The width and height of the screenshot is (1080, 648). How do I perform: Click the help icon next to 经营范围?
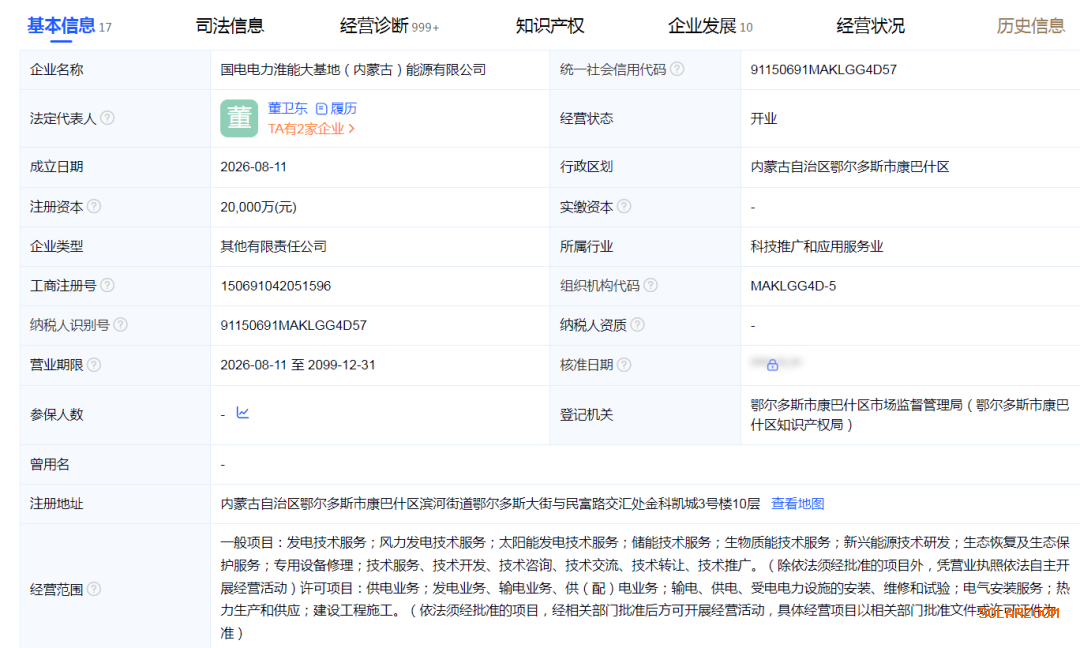[94, 589]
